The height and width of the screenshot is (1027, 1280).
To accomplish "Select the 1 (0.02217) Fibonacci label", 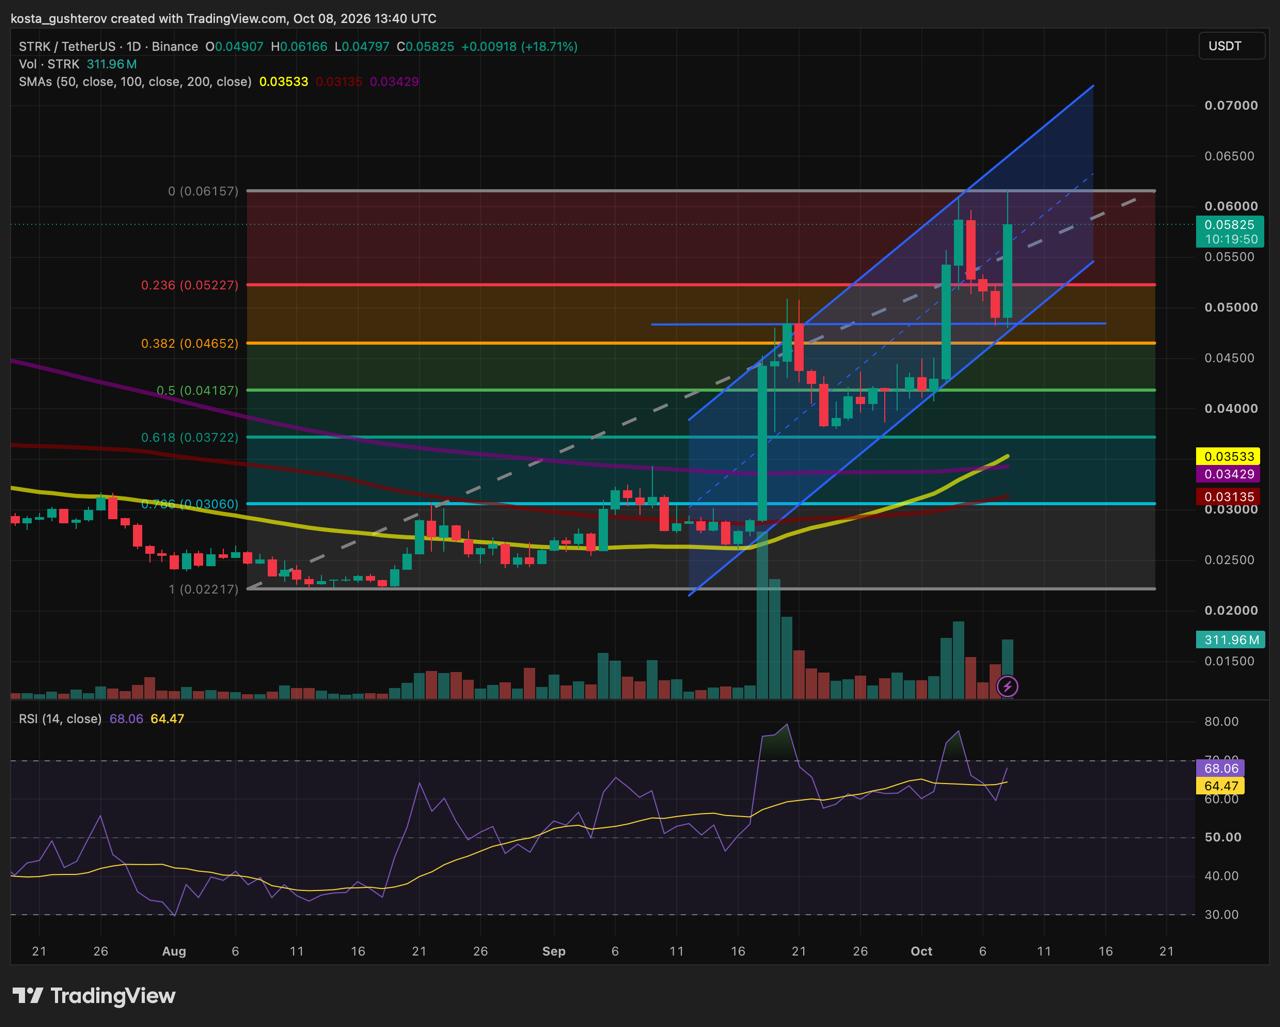I will 204,589.
